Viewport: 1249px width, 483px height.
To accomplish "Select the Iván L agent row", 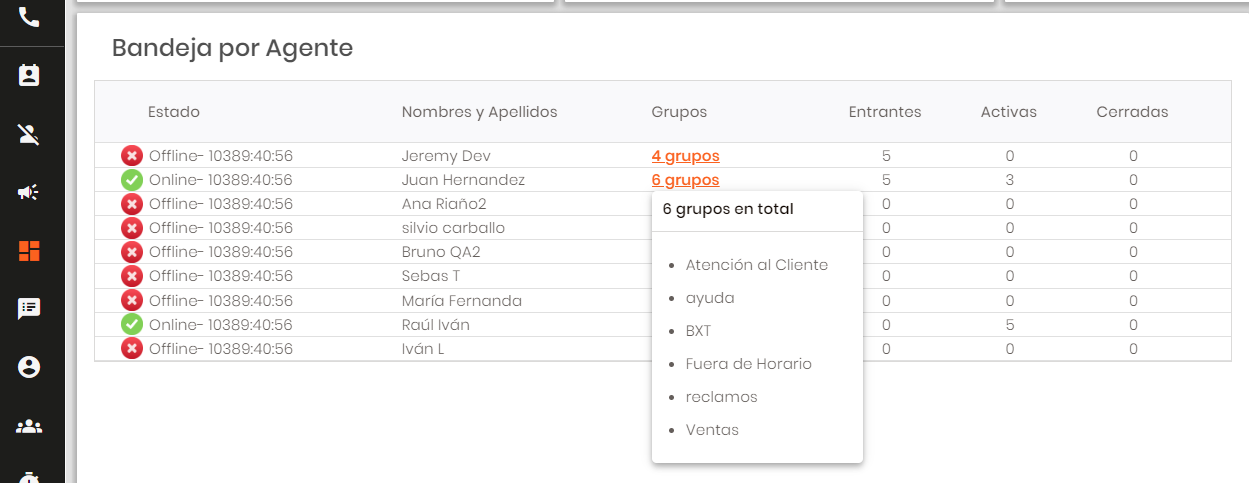I will point(422,349).
